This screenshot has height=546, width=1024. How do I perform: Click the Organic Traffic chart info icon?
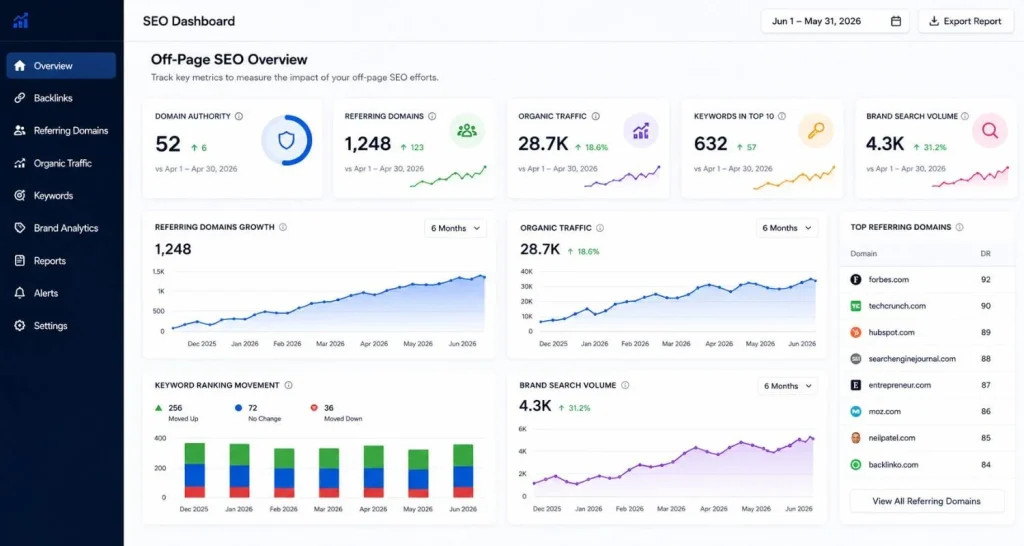(600, 228)
